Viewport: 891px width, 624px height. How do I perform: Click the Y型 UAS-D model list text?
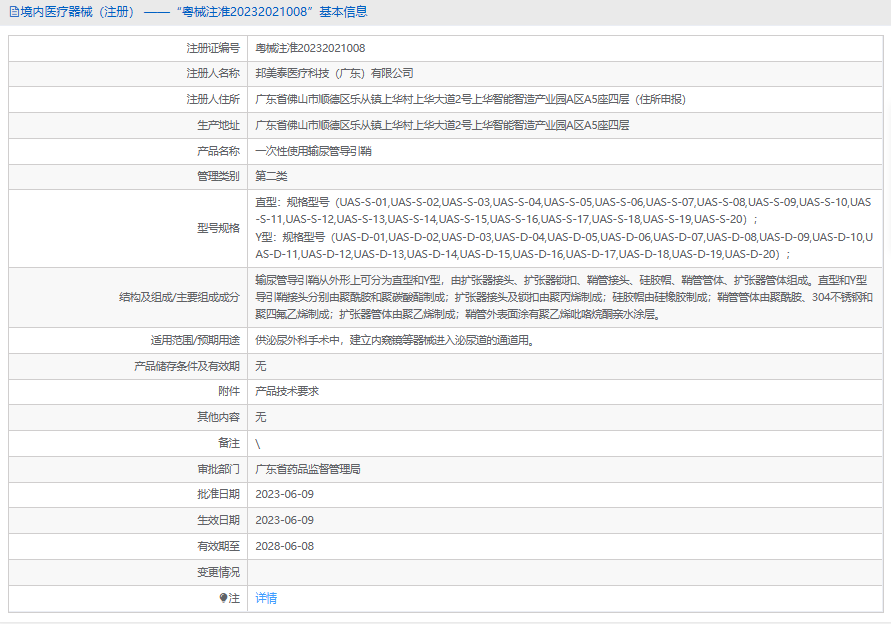click(564, 246)
